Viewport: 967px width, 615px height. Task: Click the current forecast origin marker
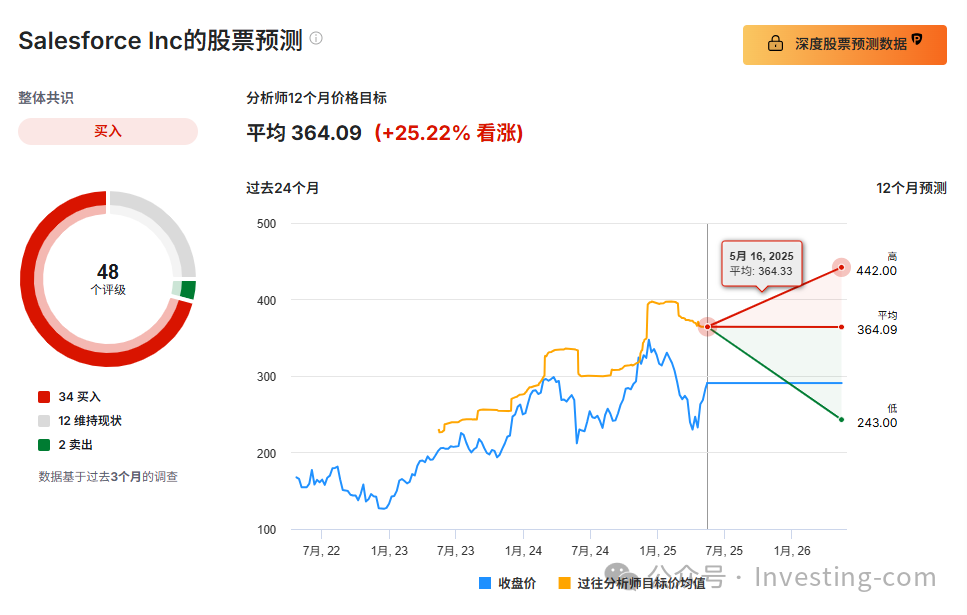[707, 326]
